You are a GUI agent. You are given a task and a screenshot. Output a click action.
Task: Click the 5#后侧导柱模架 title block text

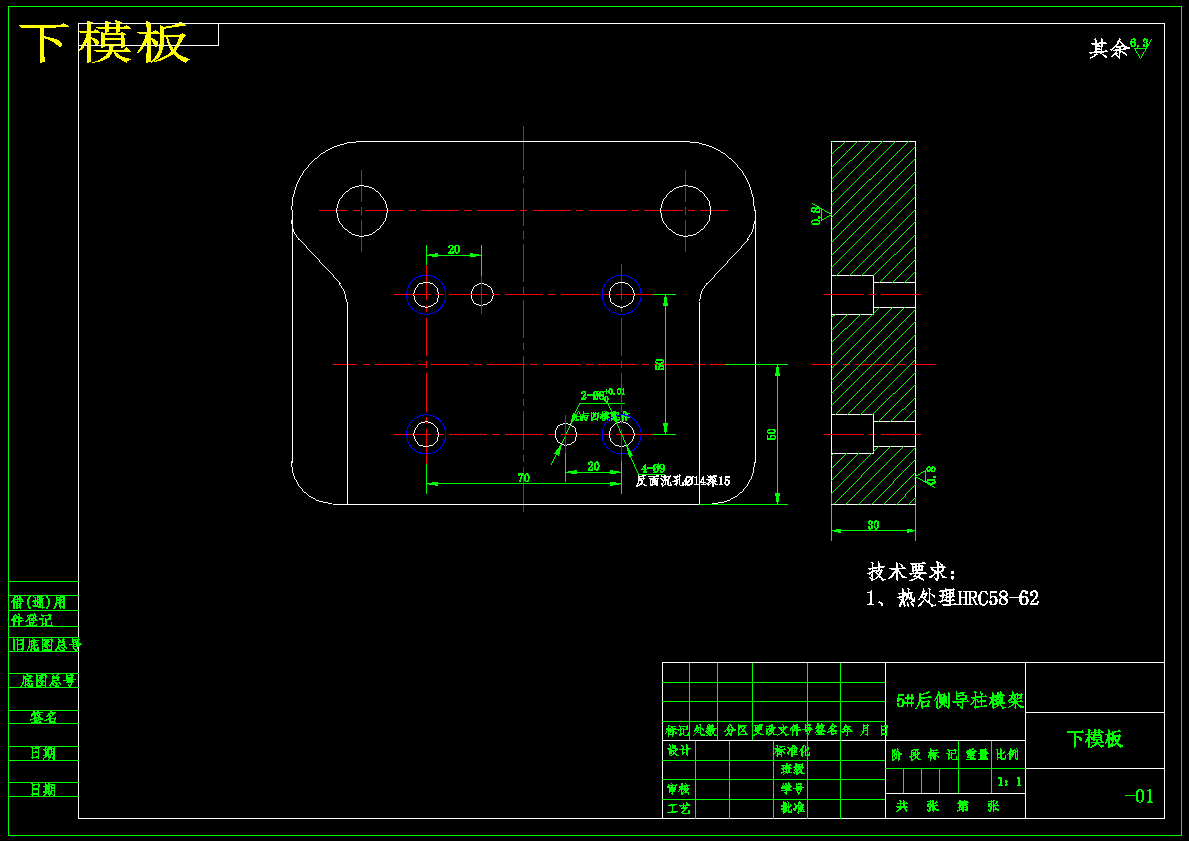click(959, 701)
